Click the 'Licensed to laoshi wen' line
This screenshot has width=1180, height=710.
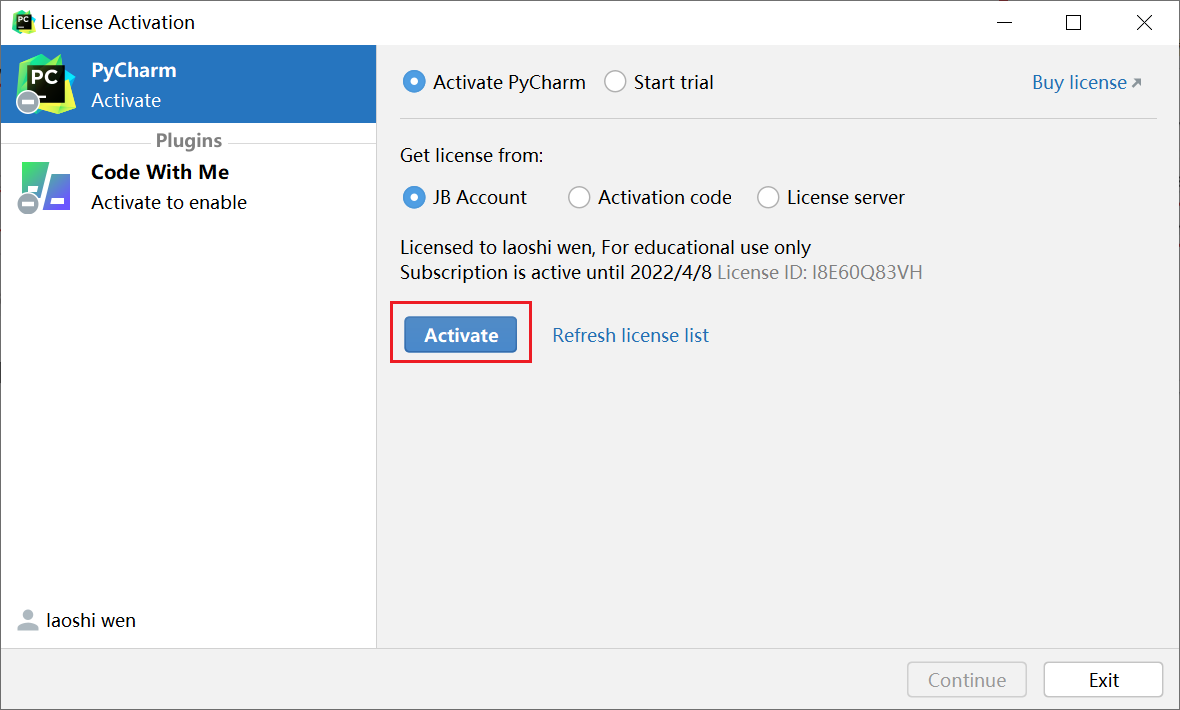(x=605, y=247)
